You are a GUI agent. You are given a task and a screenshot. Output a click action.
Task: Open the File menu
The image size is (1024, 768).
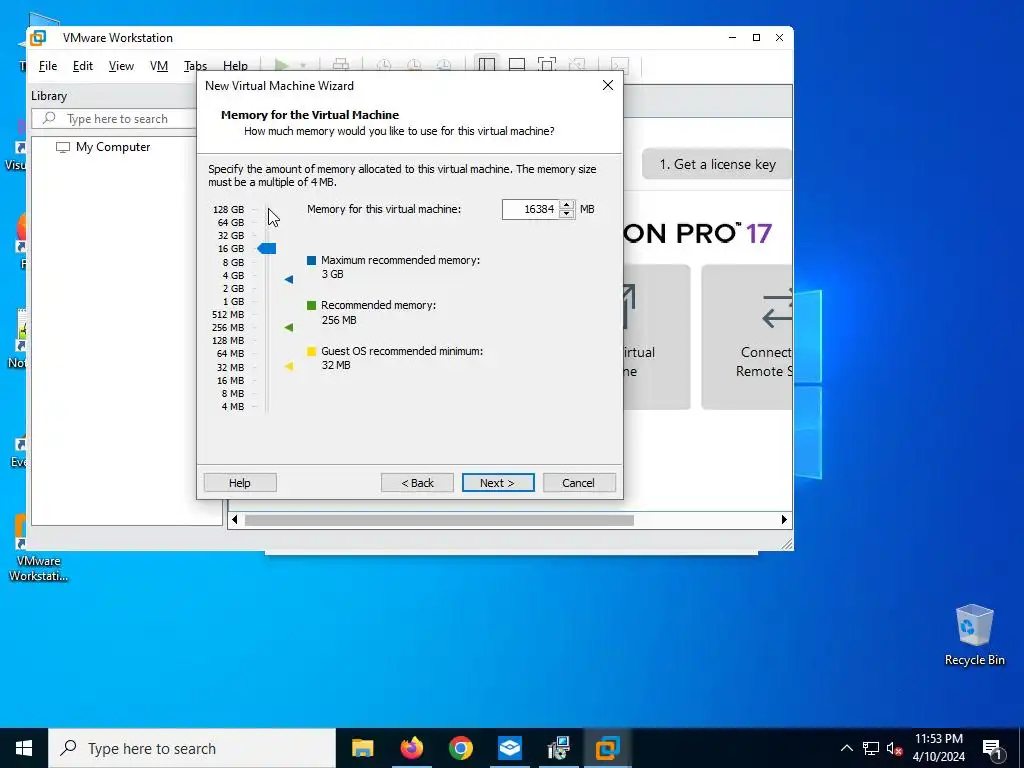(x=48, y=66)
